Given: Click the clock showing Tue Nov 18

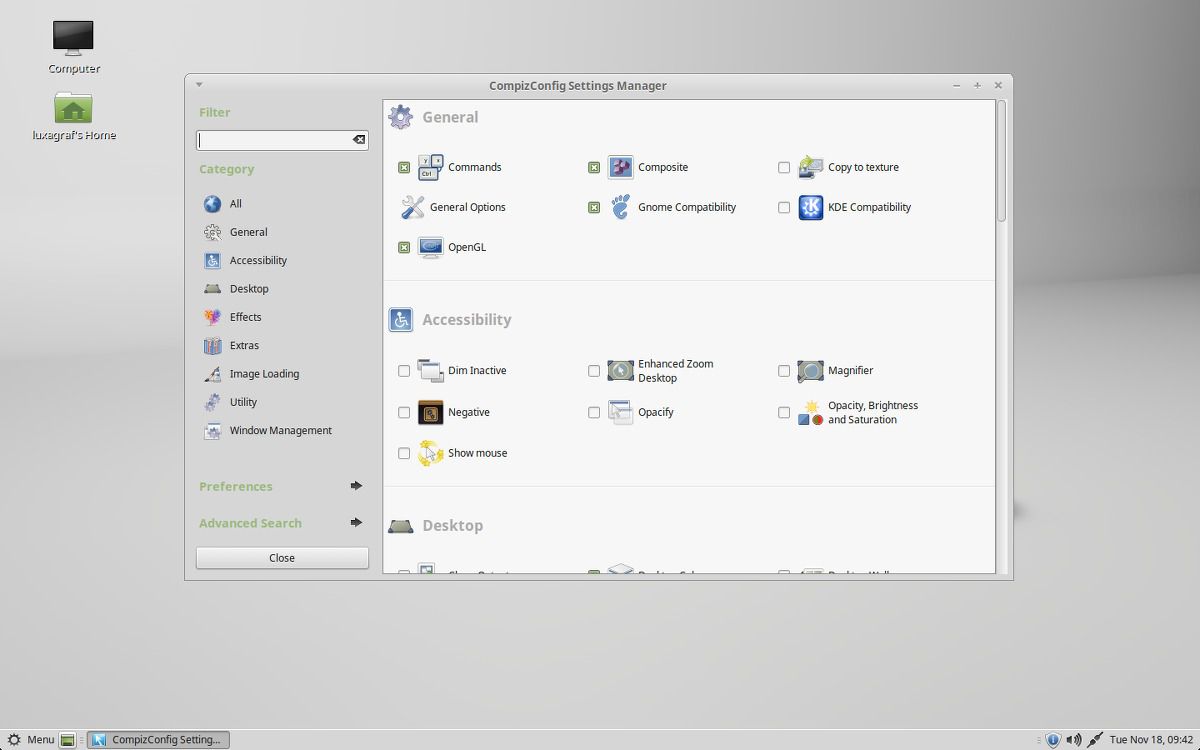Looking at the screenshot, I should [1151, 740].
